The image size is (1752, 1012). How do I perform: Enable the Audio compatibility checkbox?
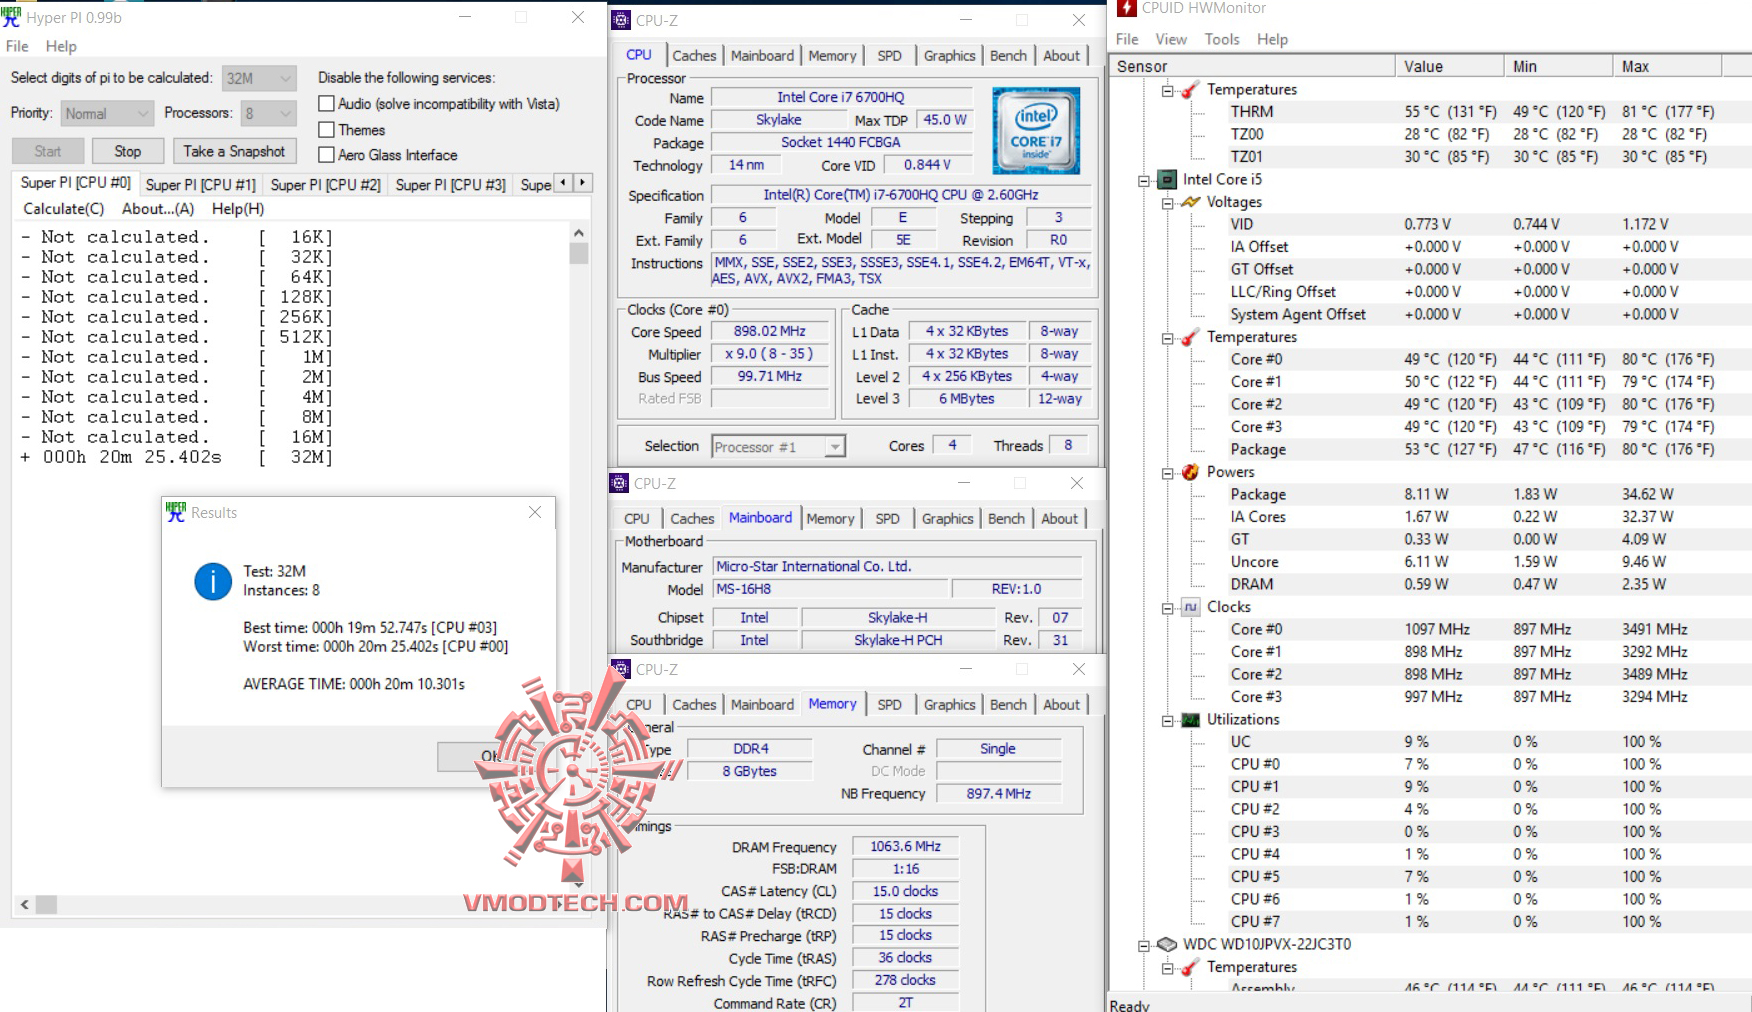[x=326, y=103]
